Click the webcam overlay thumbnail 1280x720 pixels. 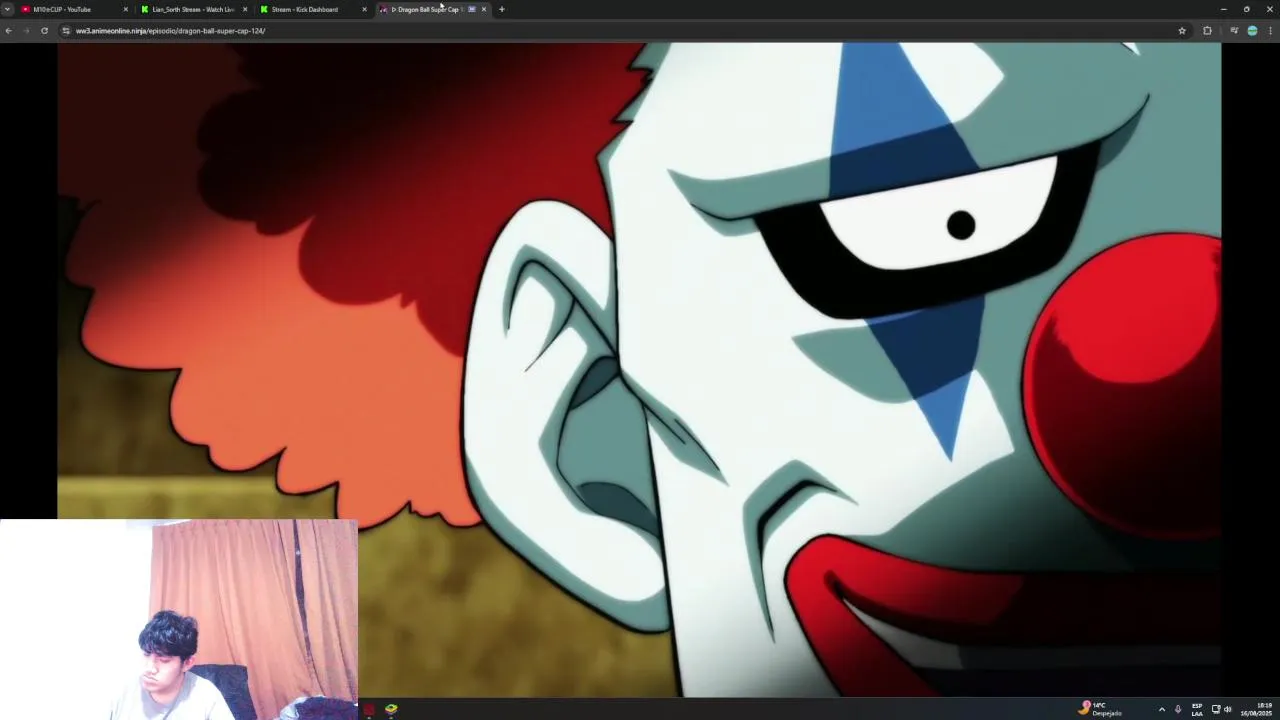[x=179, y=619]
